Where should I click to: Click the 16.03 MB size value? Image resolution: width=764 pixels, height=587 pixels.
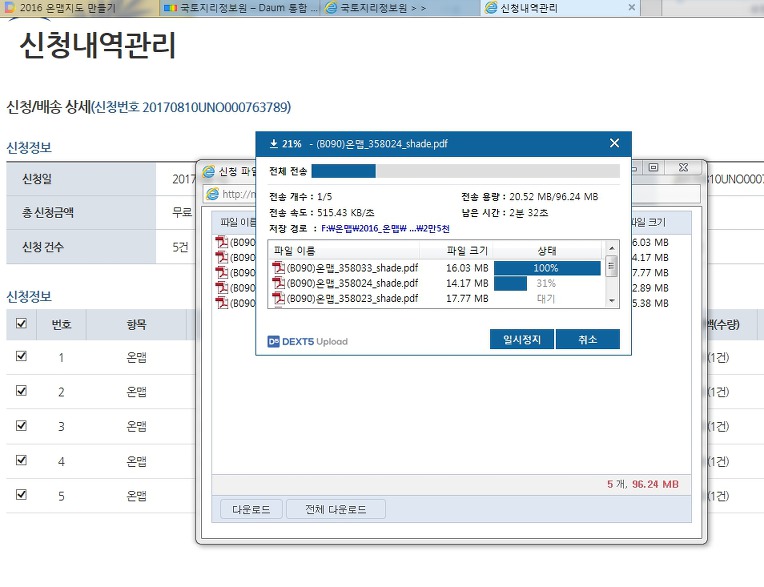[467, 268]
